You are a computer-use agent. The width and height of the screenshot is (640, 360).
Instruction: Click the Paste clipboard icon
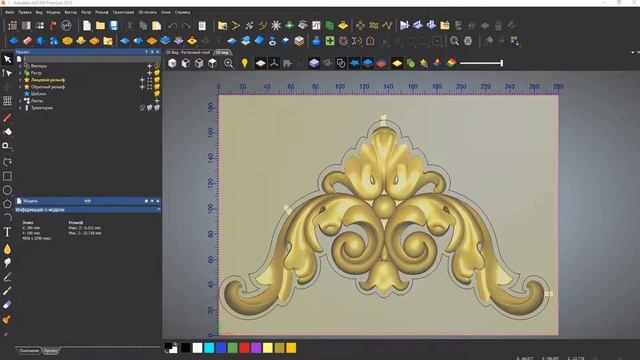[x=156, y=26]
